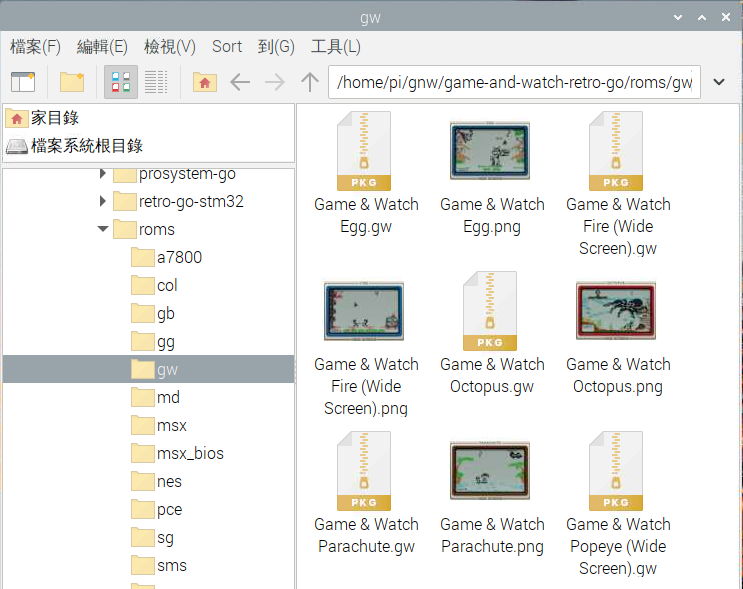Navigate forward to the next folder
This screenshot has width=743, height=589.
tap(275, 82)
